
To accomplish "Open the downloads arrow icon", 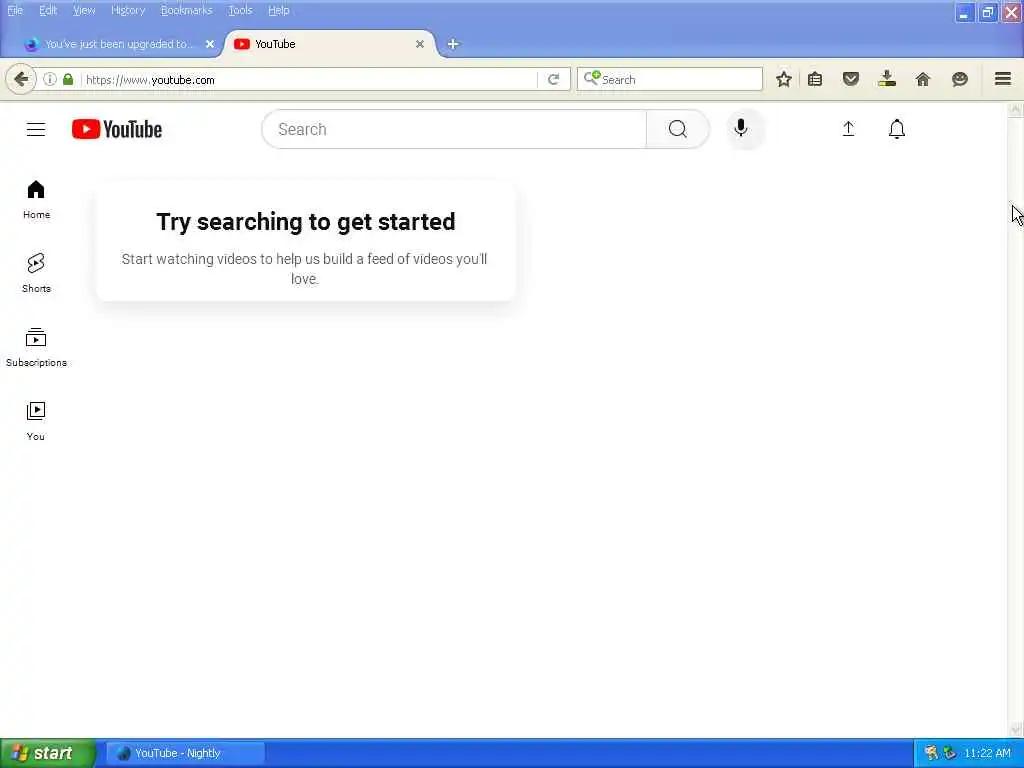I will coord(887,79).
